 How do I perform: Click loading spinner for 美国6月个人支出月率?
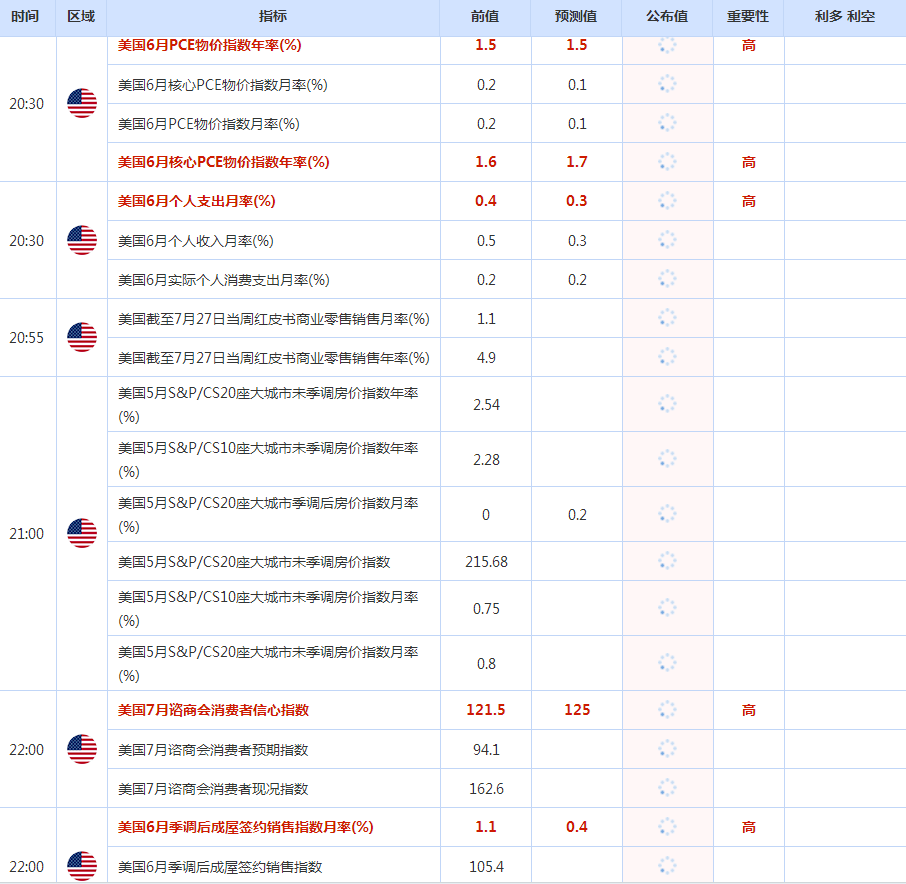(x=667, y=201)
